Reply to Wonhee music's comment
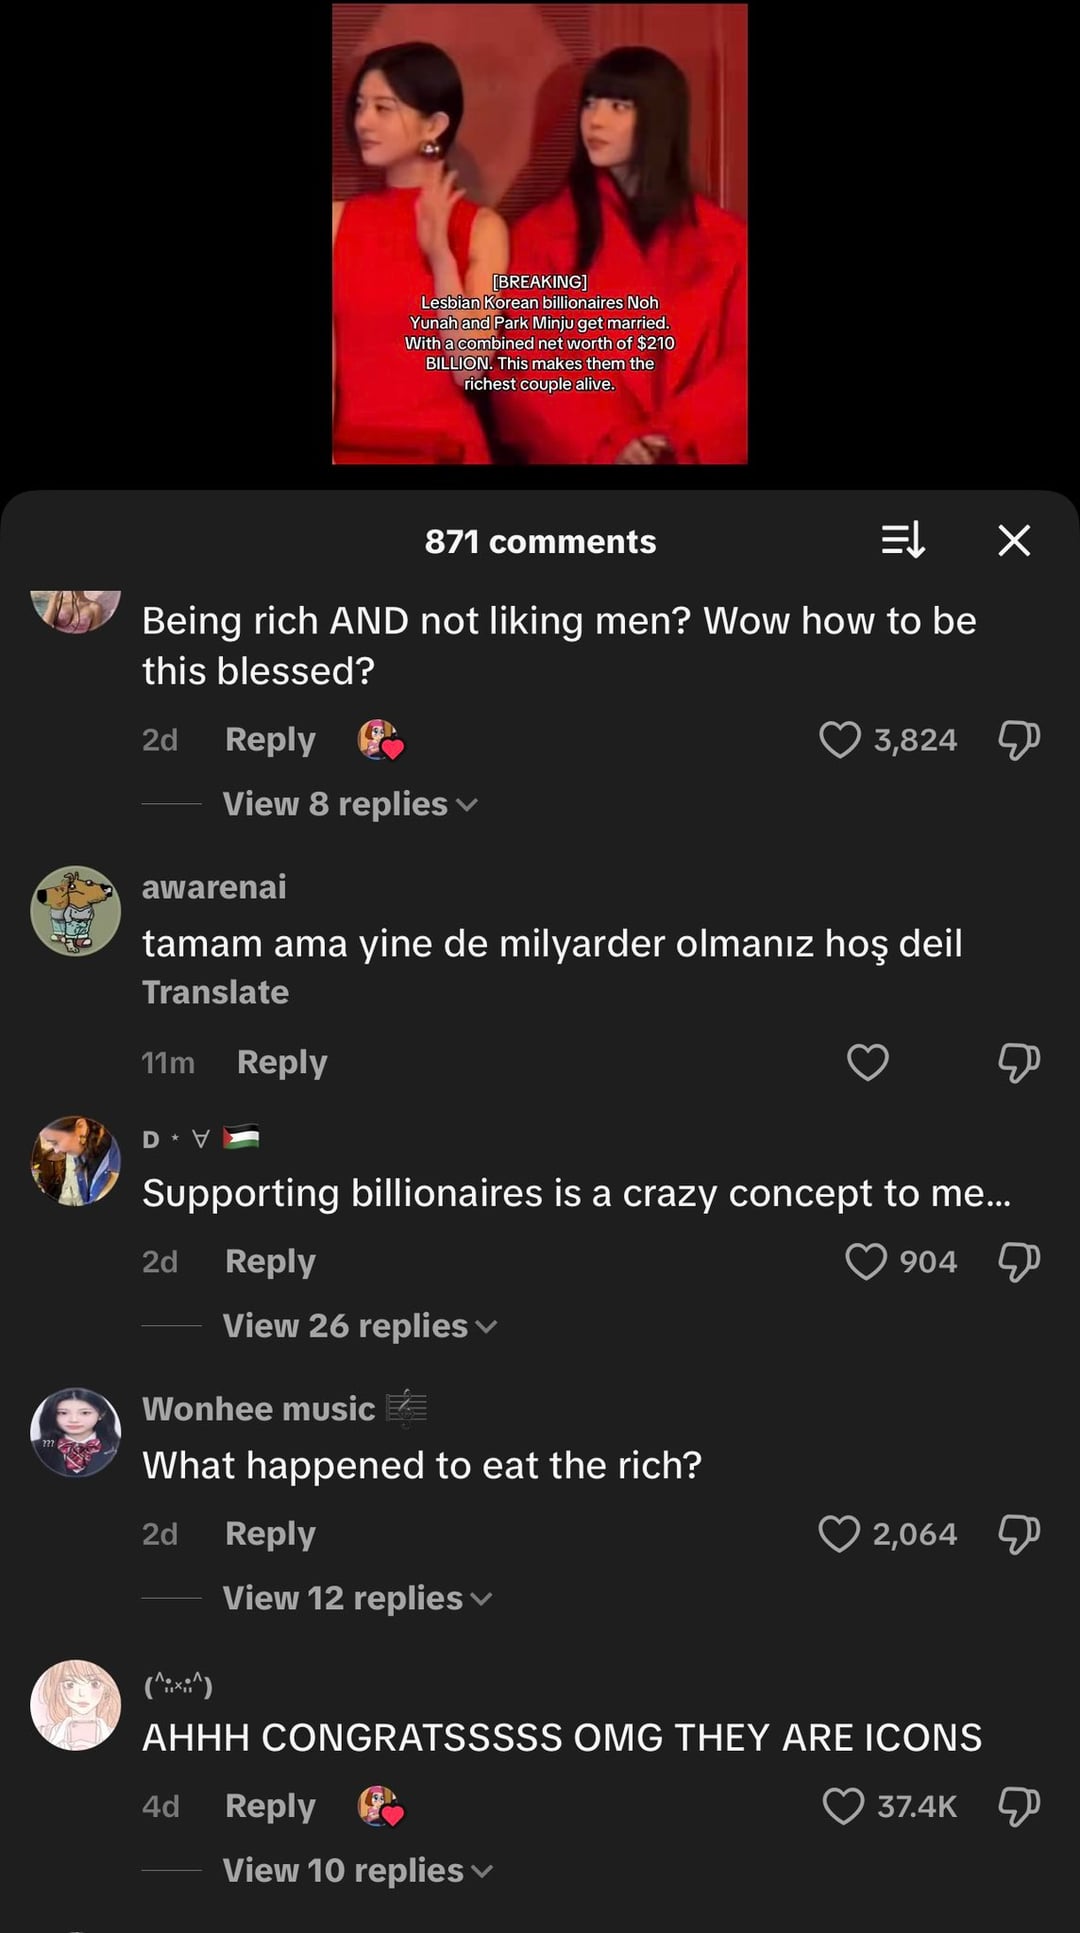1080x1933 pixels. 270,1534
